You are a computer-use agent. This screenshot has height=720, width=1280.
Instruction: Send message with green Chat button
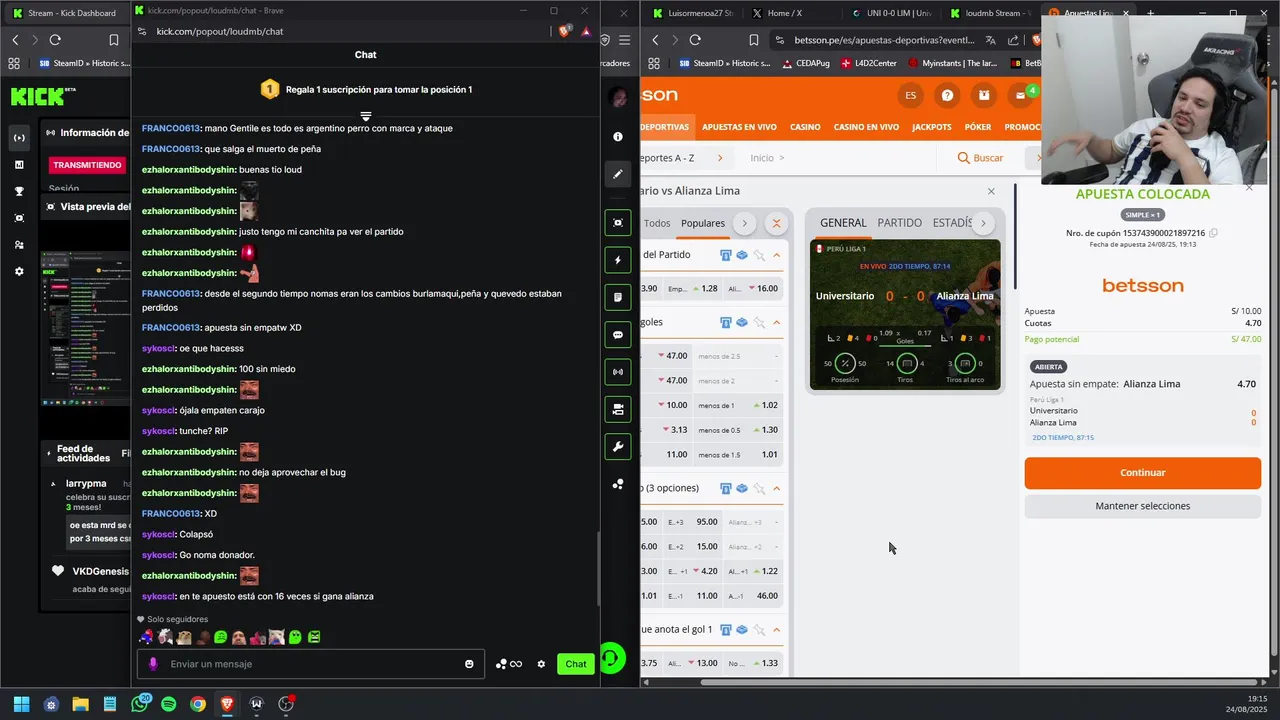click(x=576, y=664)
